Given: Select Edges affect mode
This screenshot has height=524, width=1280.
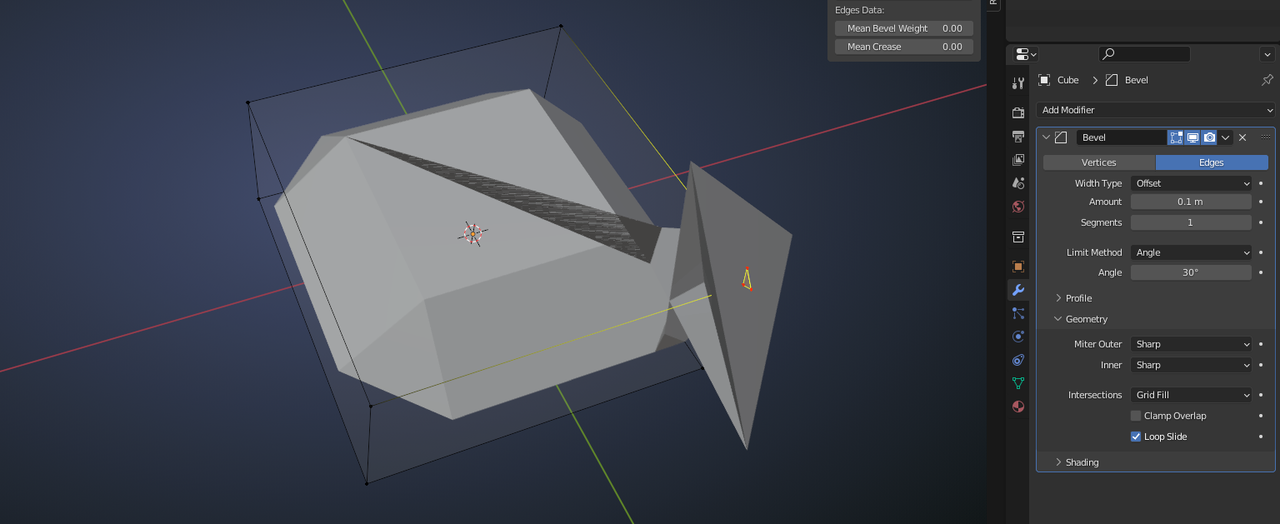Looking at the screenshot, I should (x=1211, y=162).
